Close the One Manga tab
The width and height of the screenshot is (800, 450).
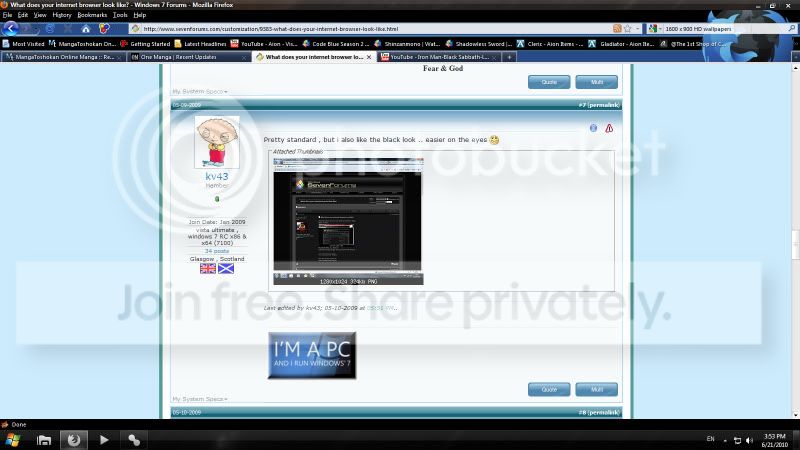coord(244,57)
